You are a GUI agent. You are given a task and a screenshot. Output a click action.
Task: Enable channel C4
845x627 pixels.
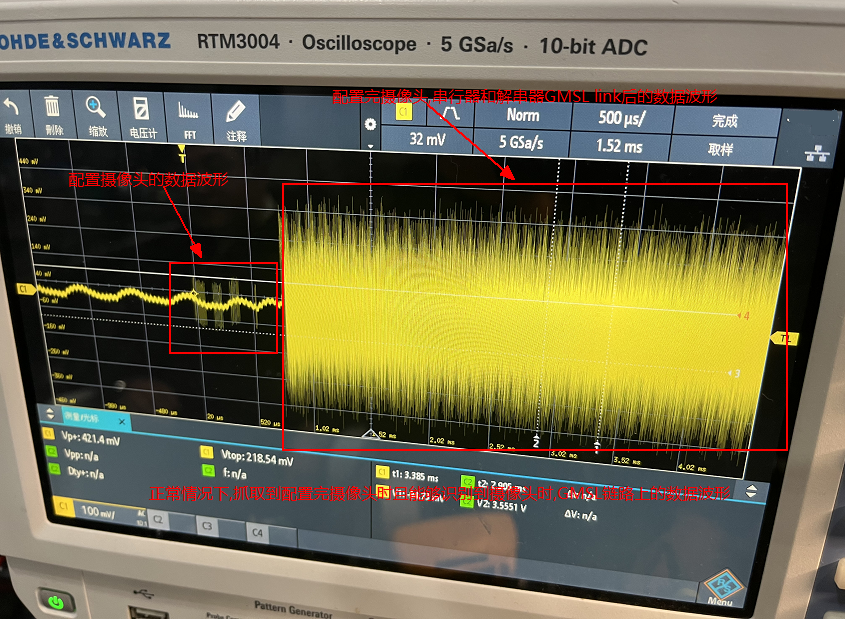click(257, 533)
